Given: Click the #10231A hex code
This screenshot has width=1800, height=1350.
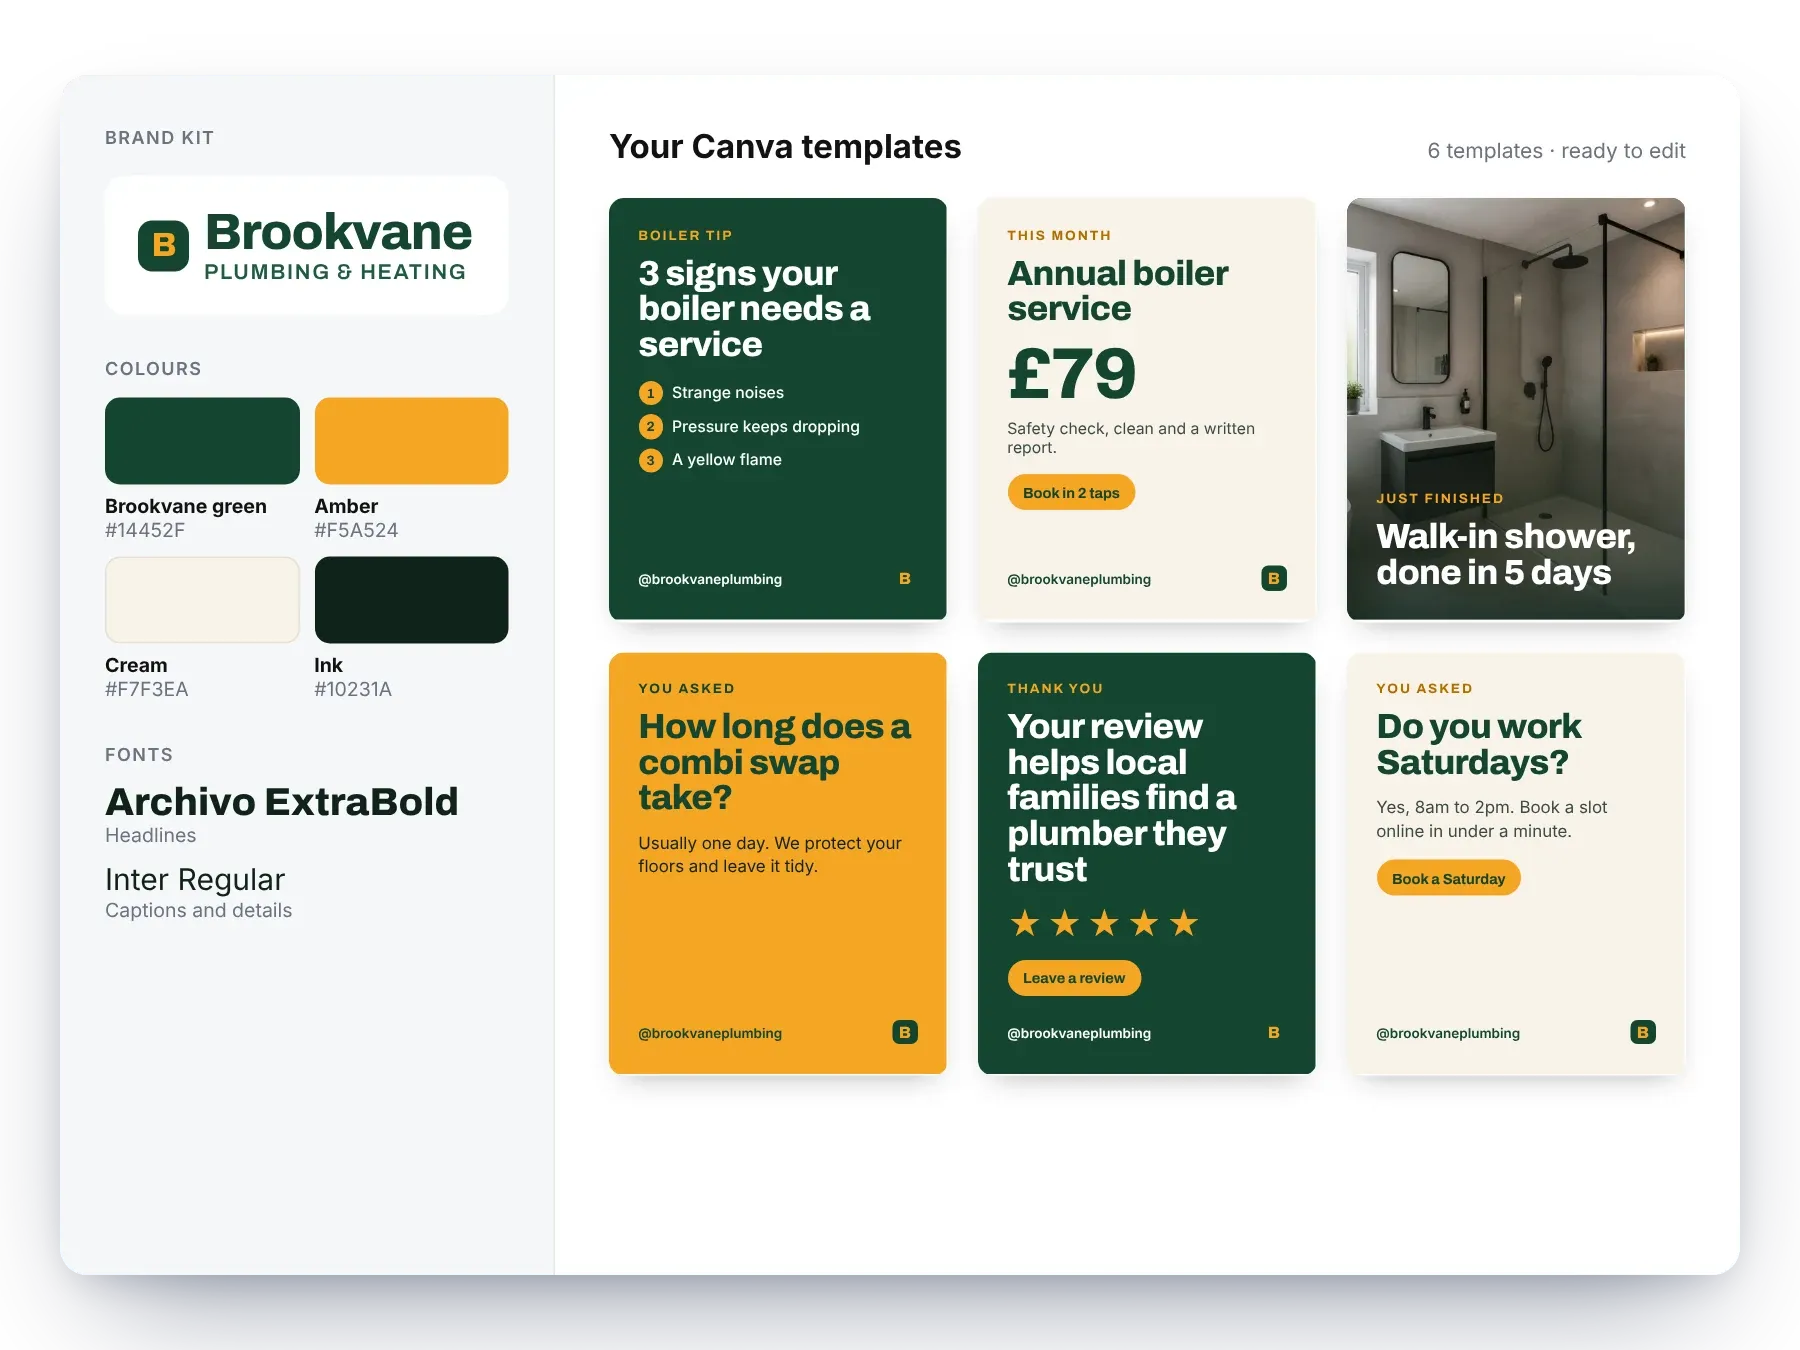Looking at the screenshot, I should coord(353,690).
